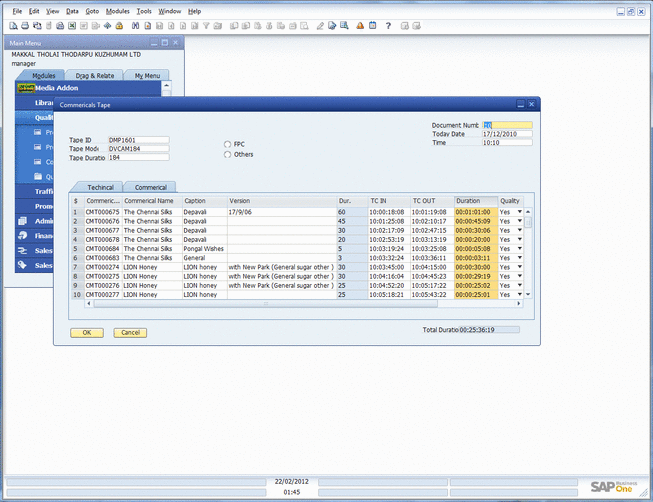
Task: Click the Duration column header
Action: 476,201
